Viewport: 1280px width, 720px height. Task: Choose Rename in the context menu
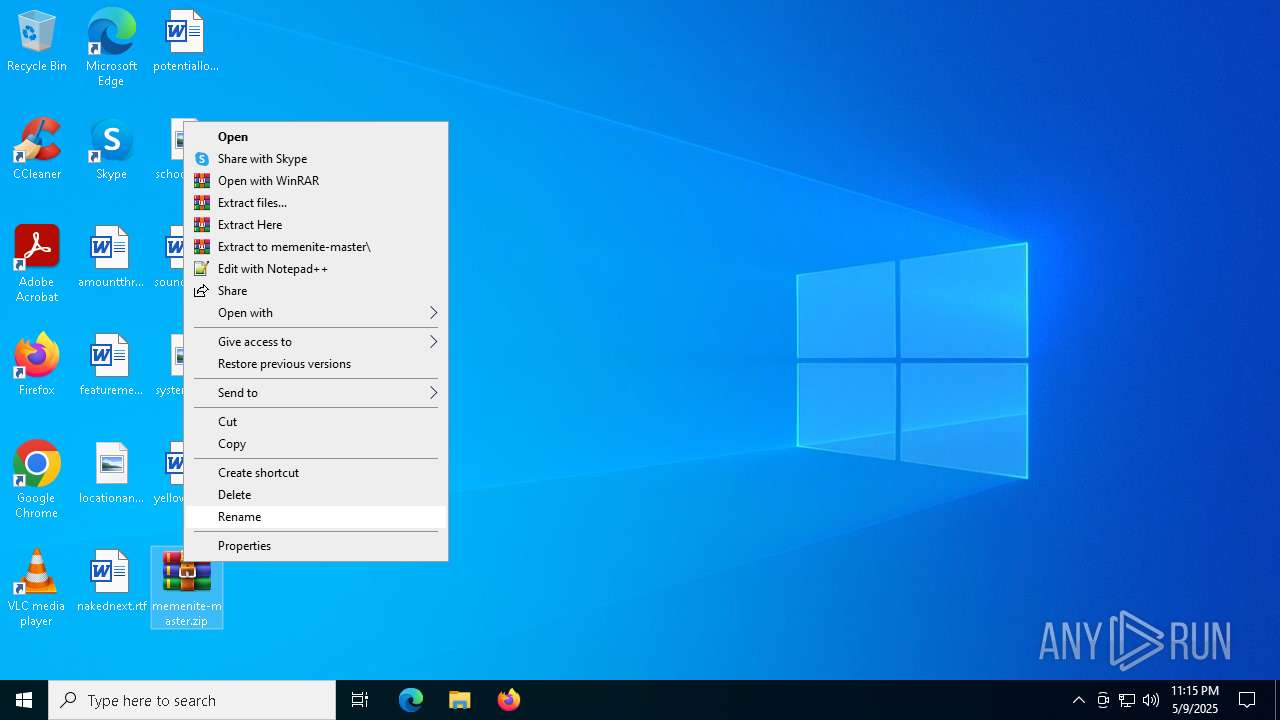(316, 517)
